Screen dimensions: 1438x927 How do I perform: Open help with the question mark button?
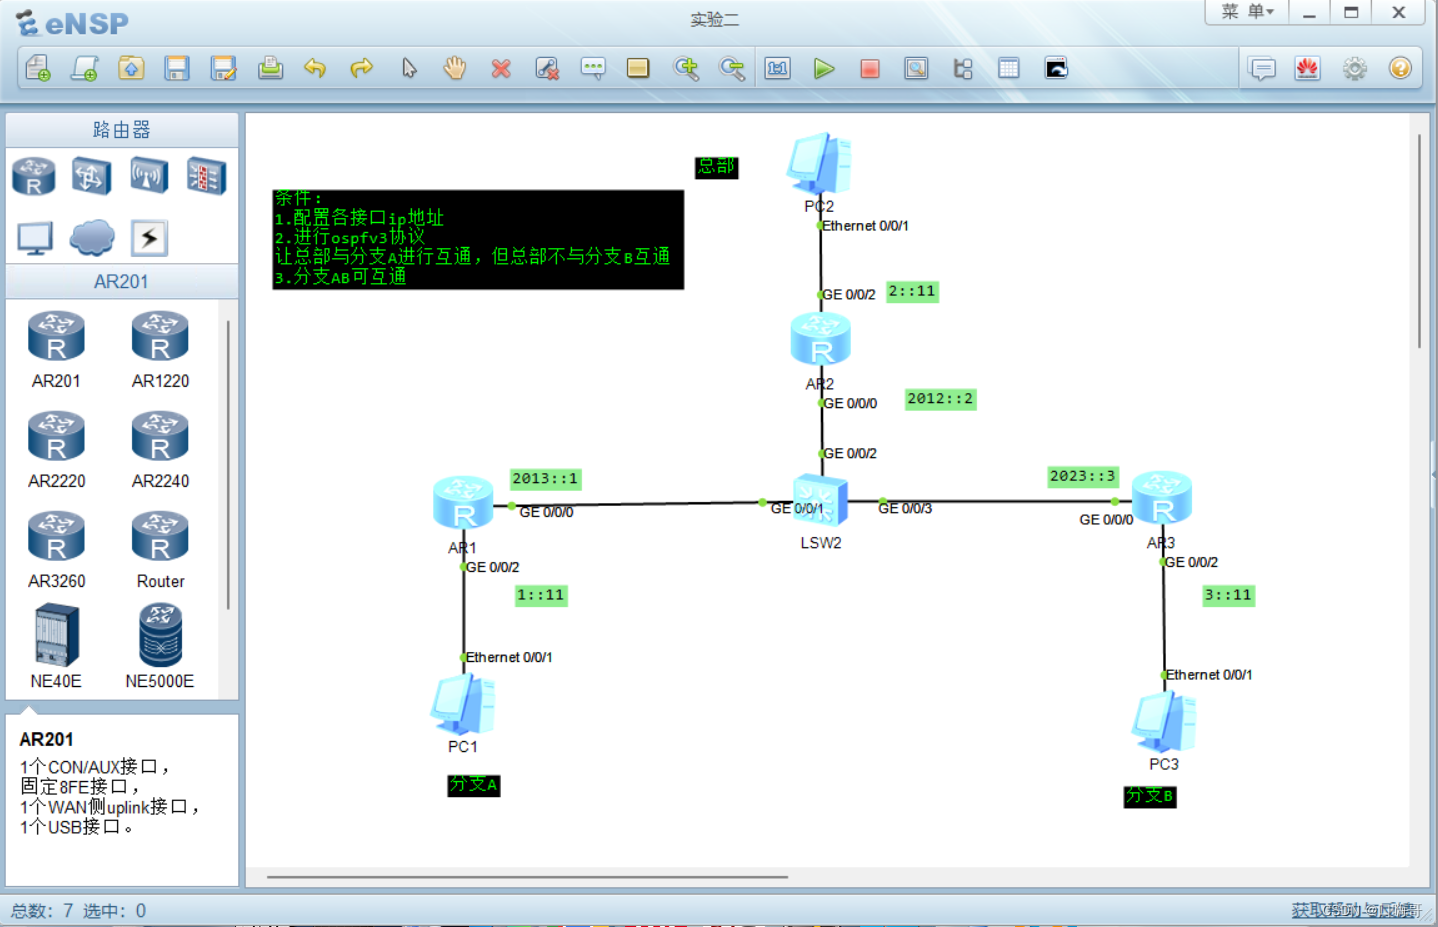[x=1400, y=68]
